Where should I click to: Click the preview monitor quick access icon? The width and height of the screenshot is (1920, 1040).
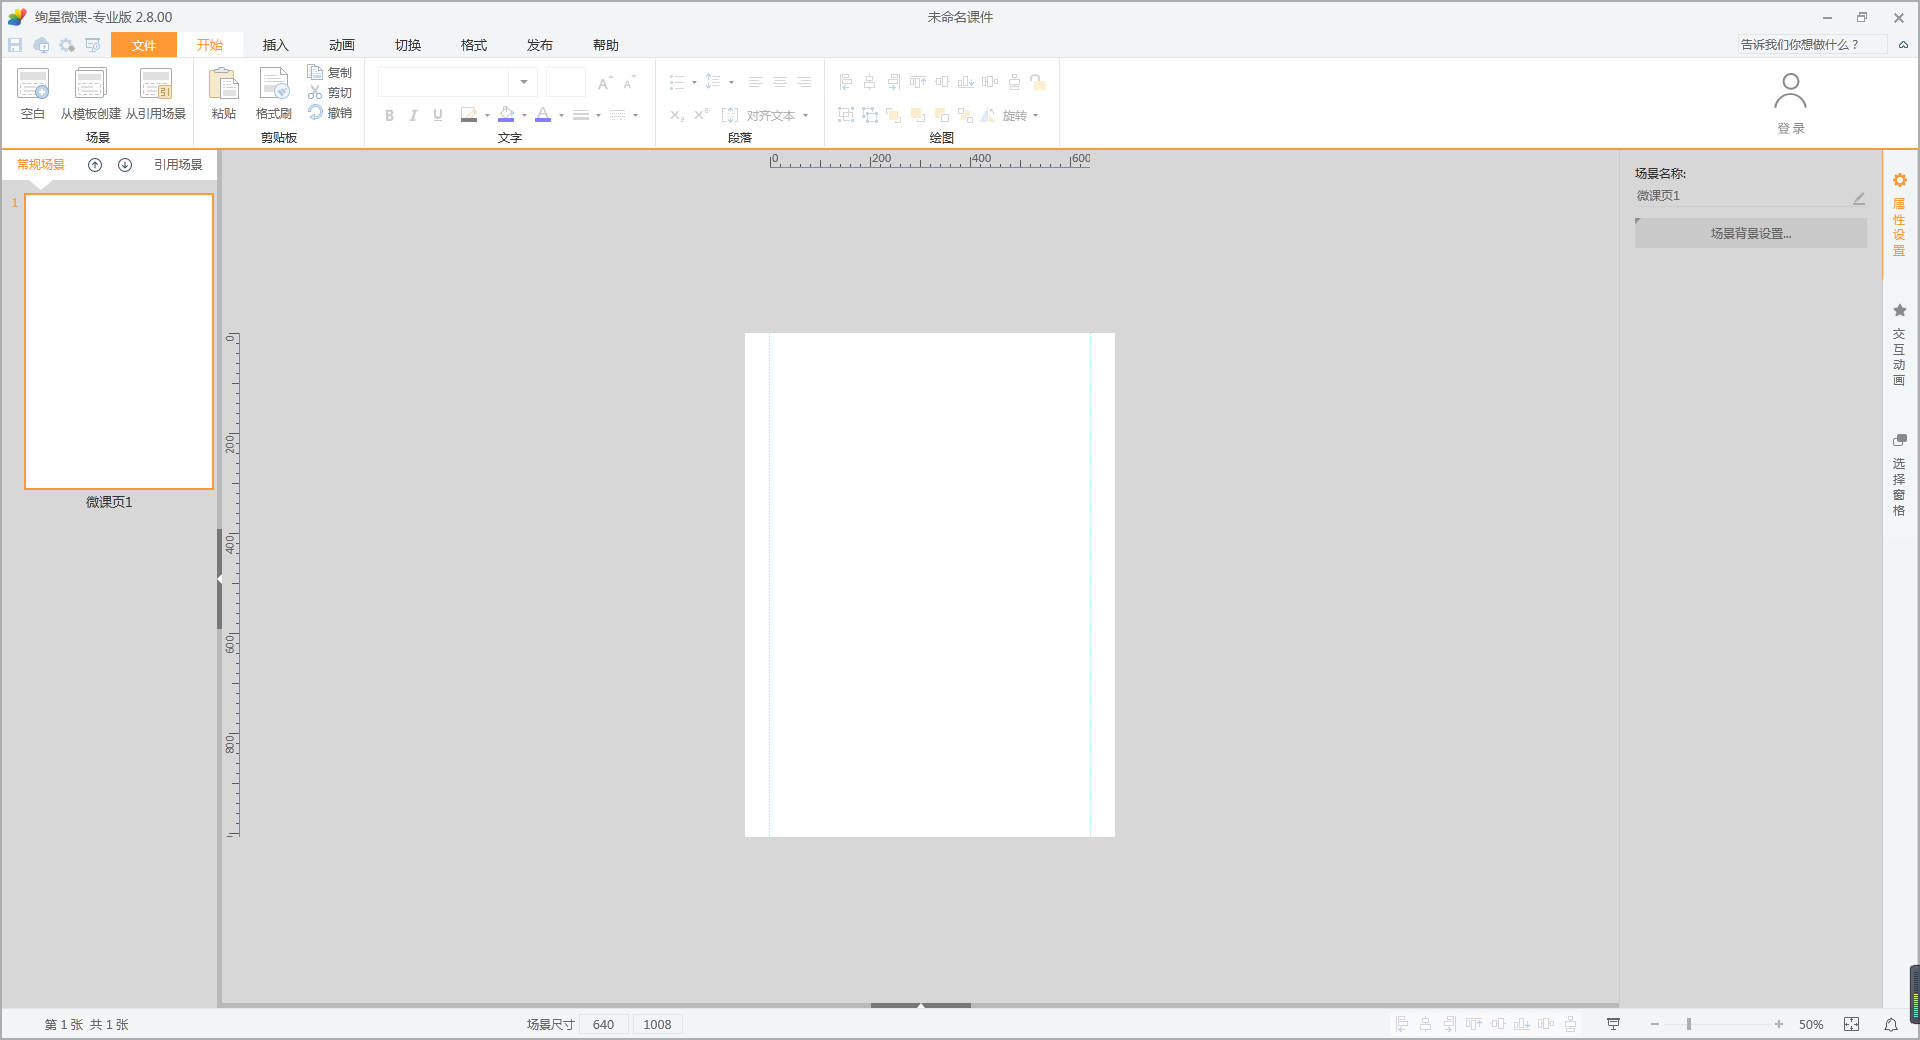93,45
